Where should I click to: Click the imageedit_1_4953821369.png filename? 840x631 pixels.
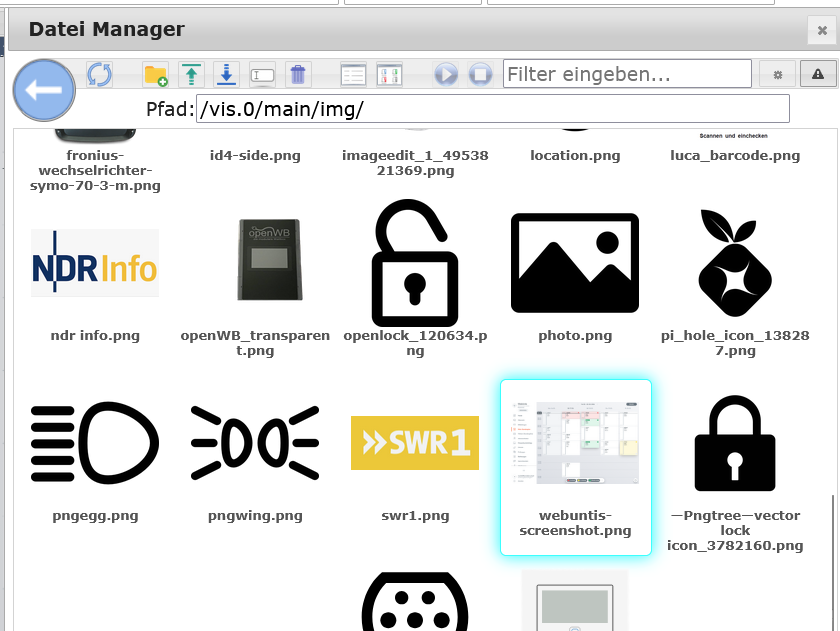tap(415, 163)
